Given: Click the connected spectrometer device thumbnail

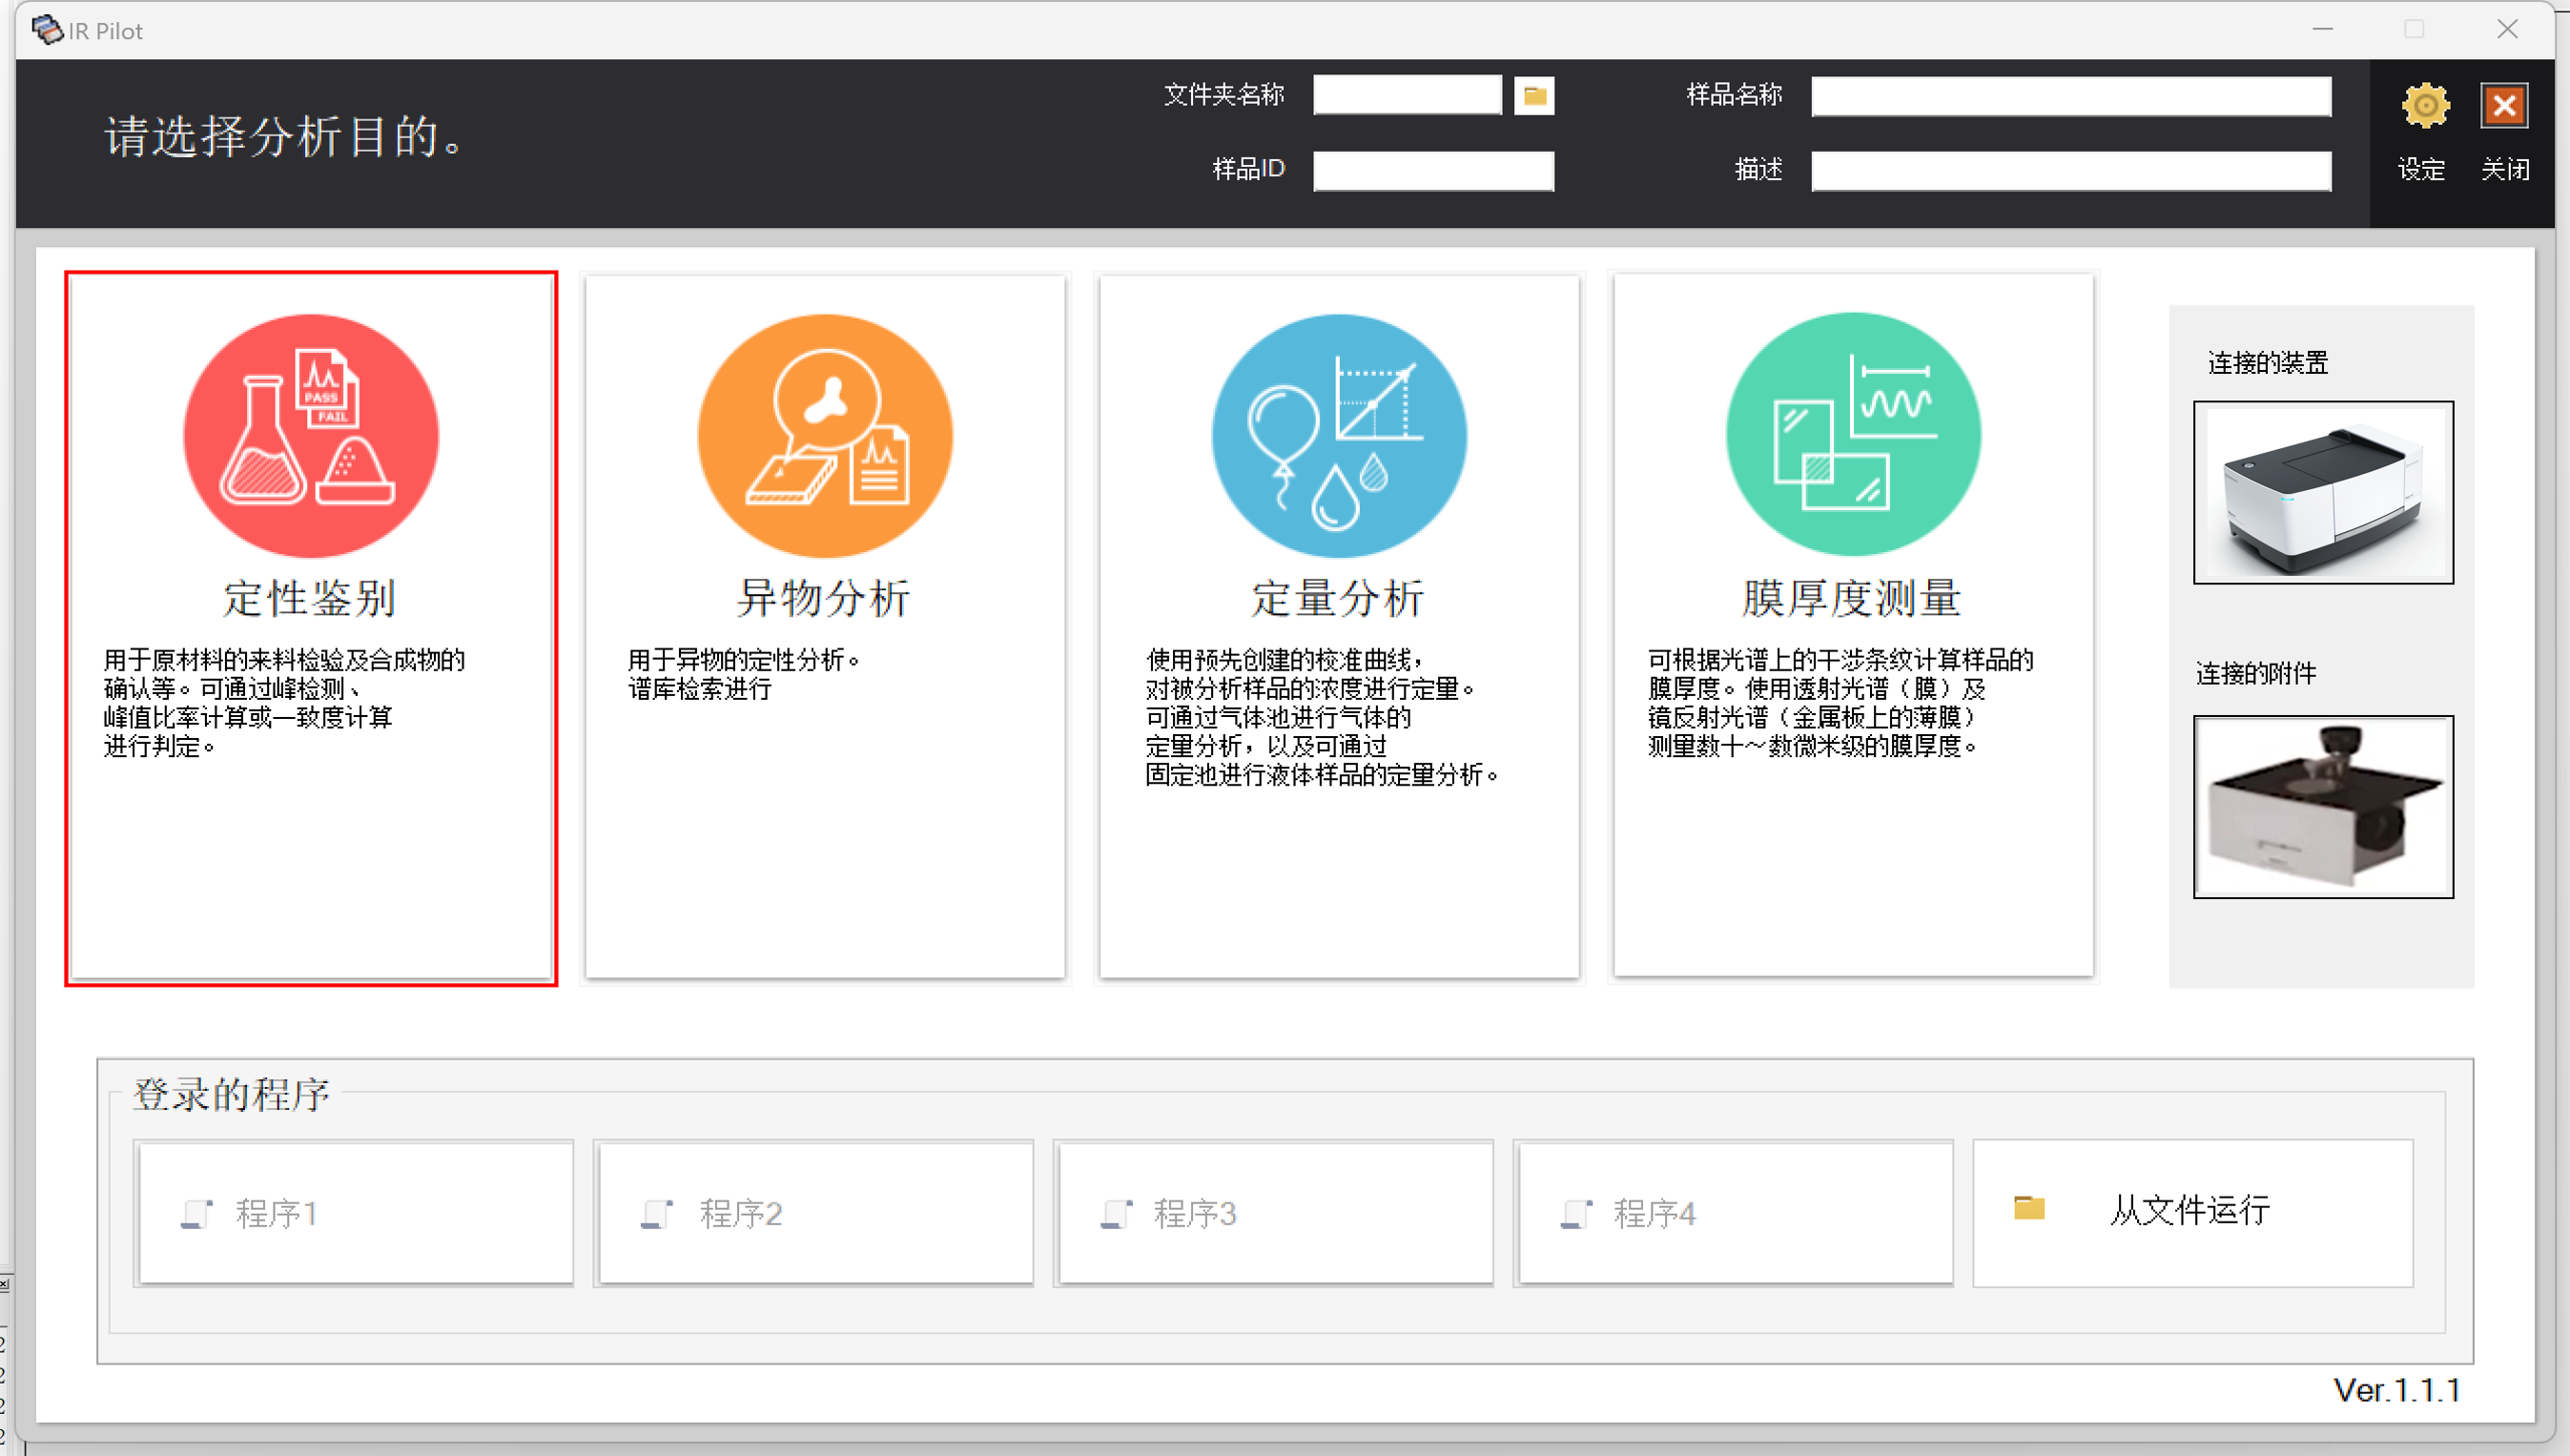Looking at the screenshot, I should pyautogui.click(x=2323, y=492).
